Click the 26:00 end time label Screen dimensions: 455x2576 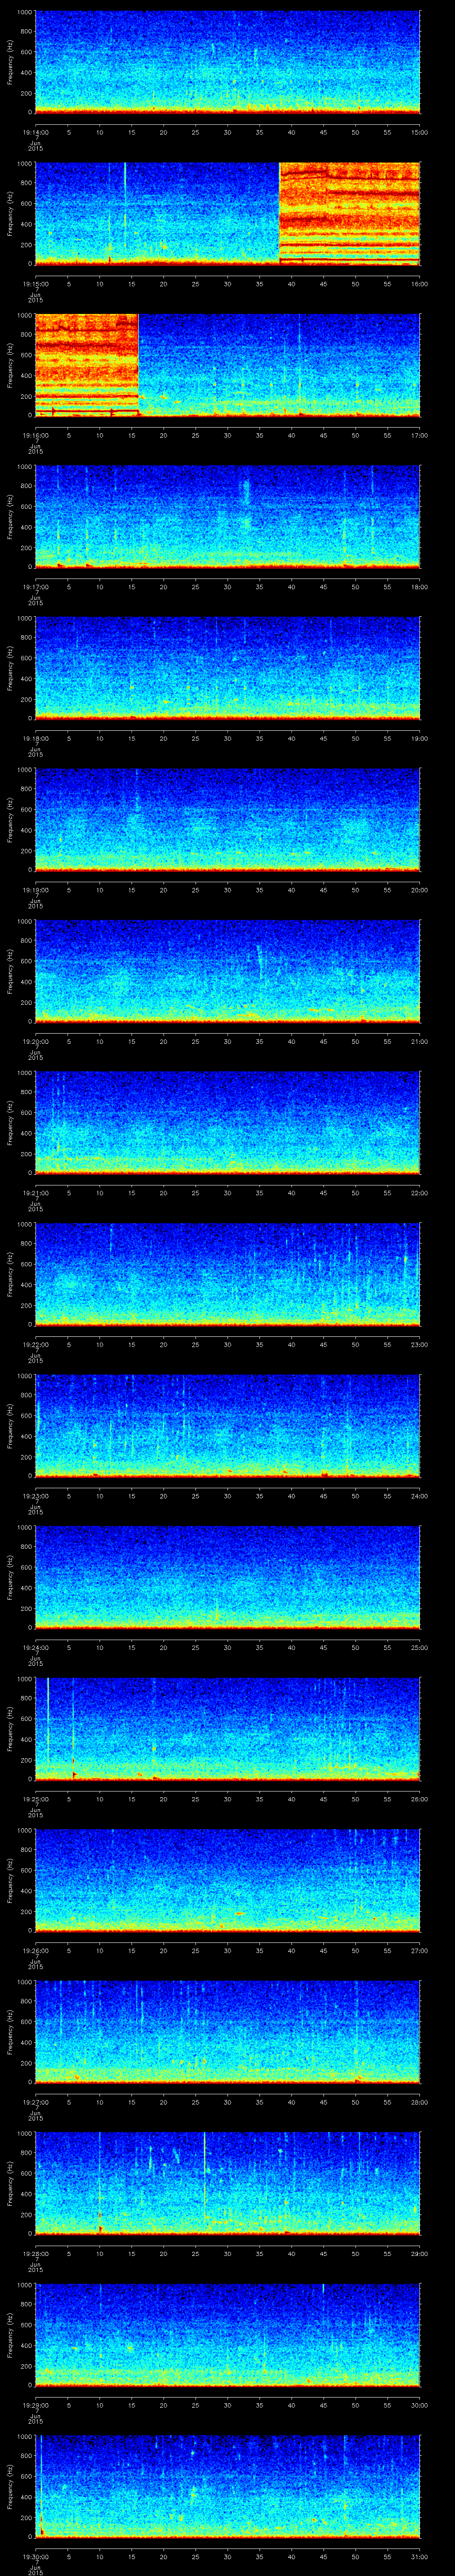pyautogui.click(x=419, y=1799)
